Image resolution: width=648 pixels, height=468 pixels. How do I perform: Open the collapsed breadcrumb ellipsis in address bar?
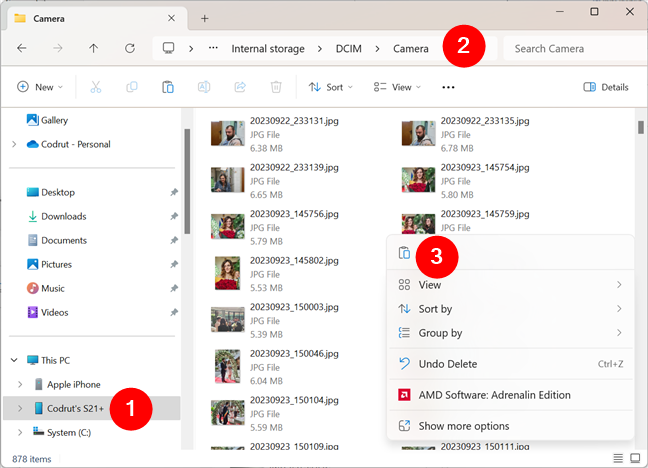coord(213,48)
